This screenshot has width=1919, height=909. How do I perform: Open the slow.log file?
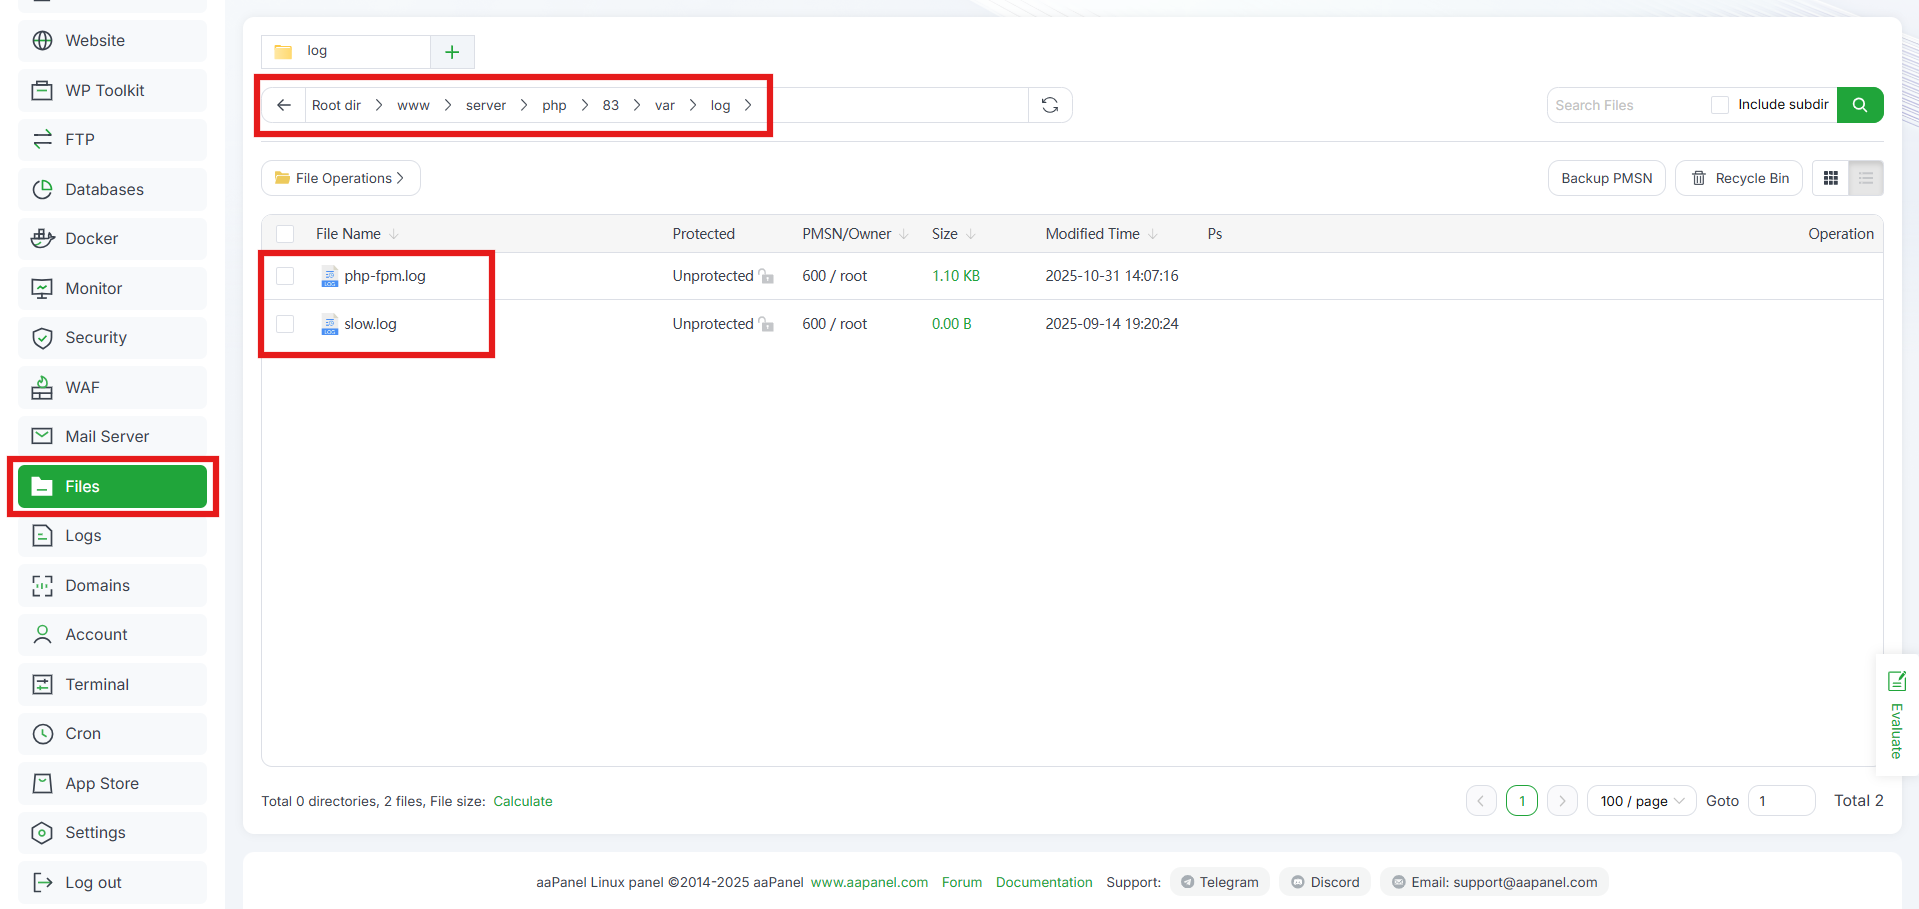(x=370, y=324)
